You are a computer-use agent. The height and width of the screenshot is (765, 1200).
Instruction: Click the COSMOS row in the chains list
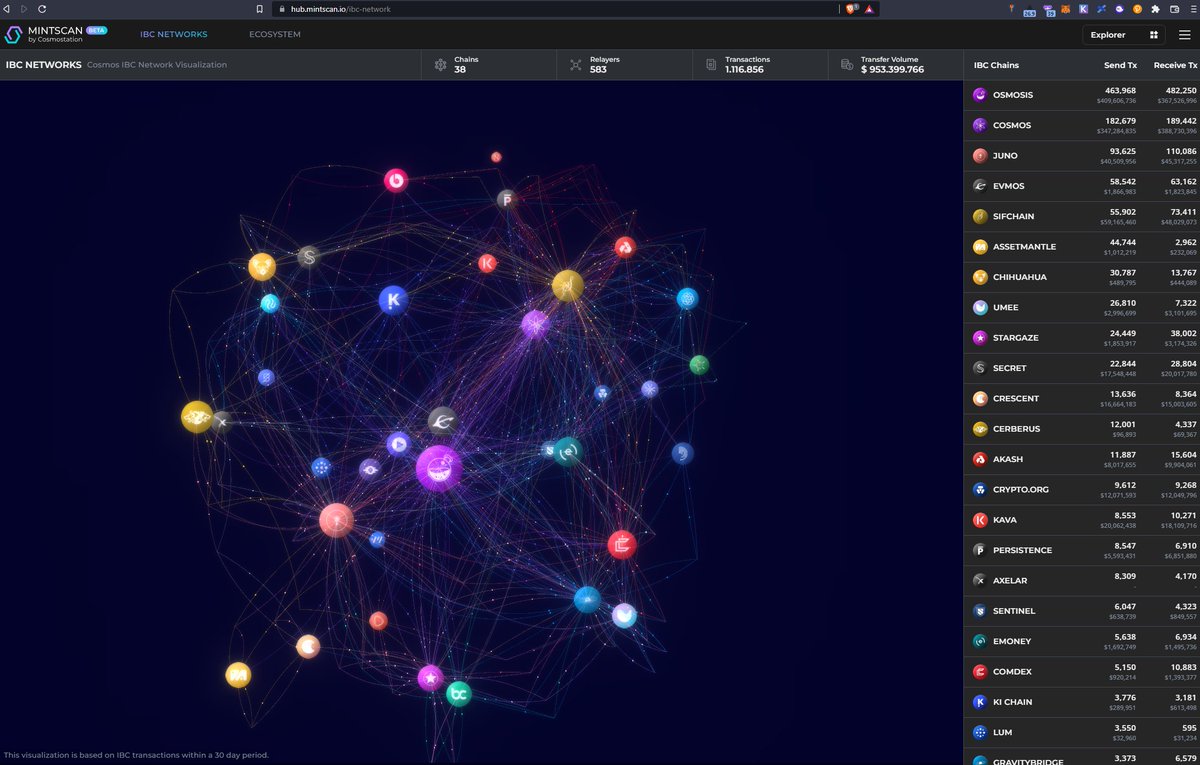click(1082, 125)
